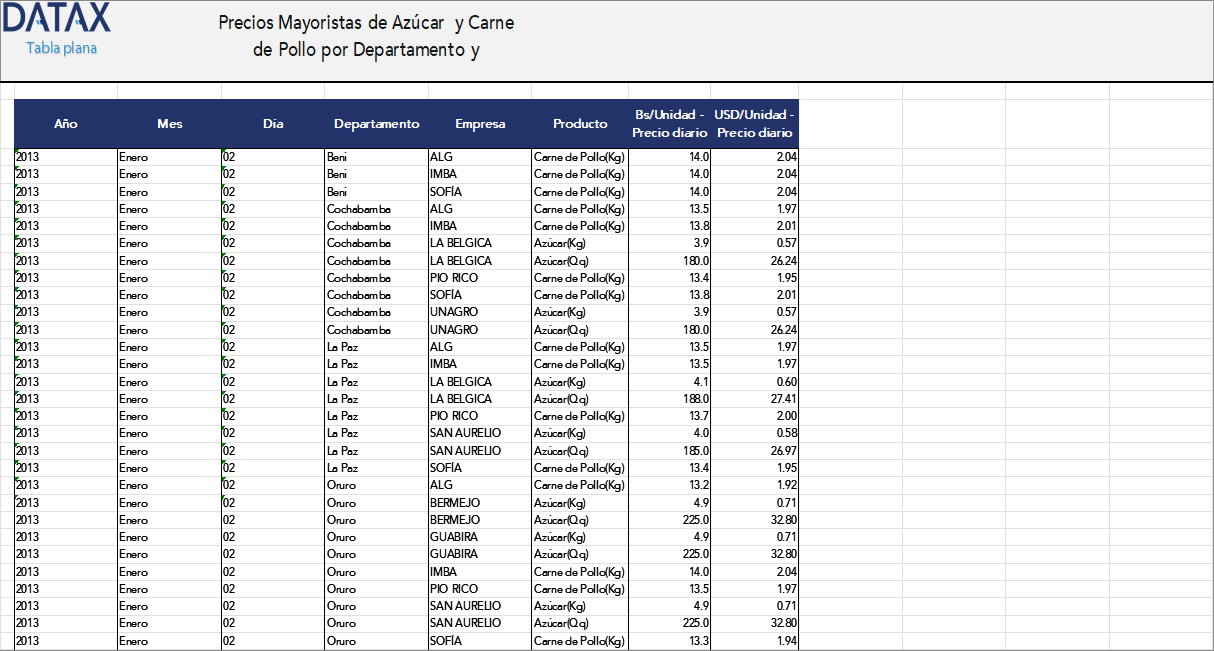
Task: Select a "Carne de Pollo(Kg)" producto cell
Action: [x=578, y=157]
